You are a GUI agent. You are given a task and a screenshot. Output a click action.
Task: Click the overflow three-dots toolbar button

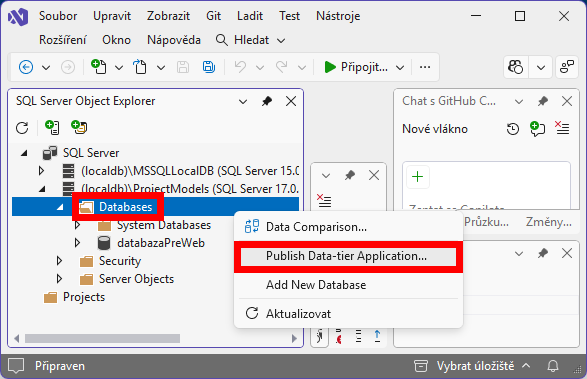[425, 67]
